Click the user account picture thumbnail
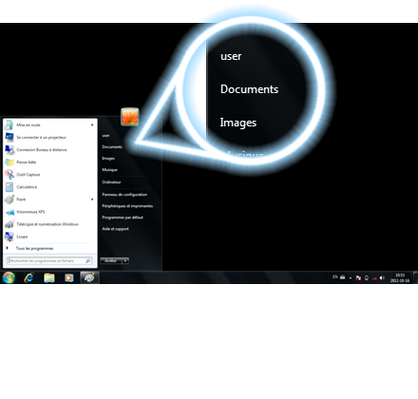 point(130,117)
